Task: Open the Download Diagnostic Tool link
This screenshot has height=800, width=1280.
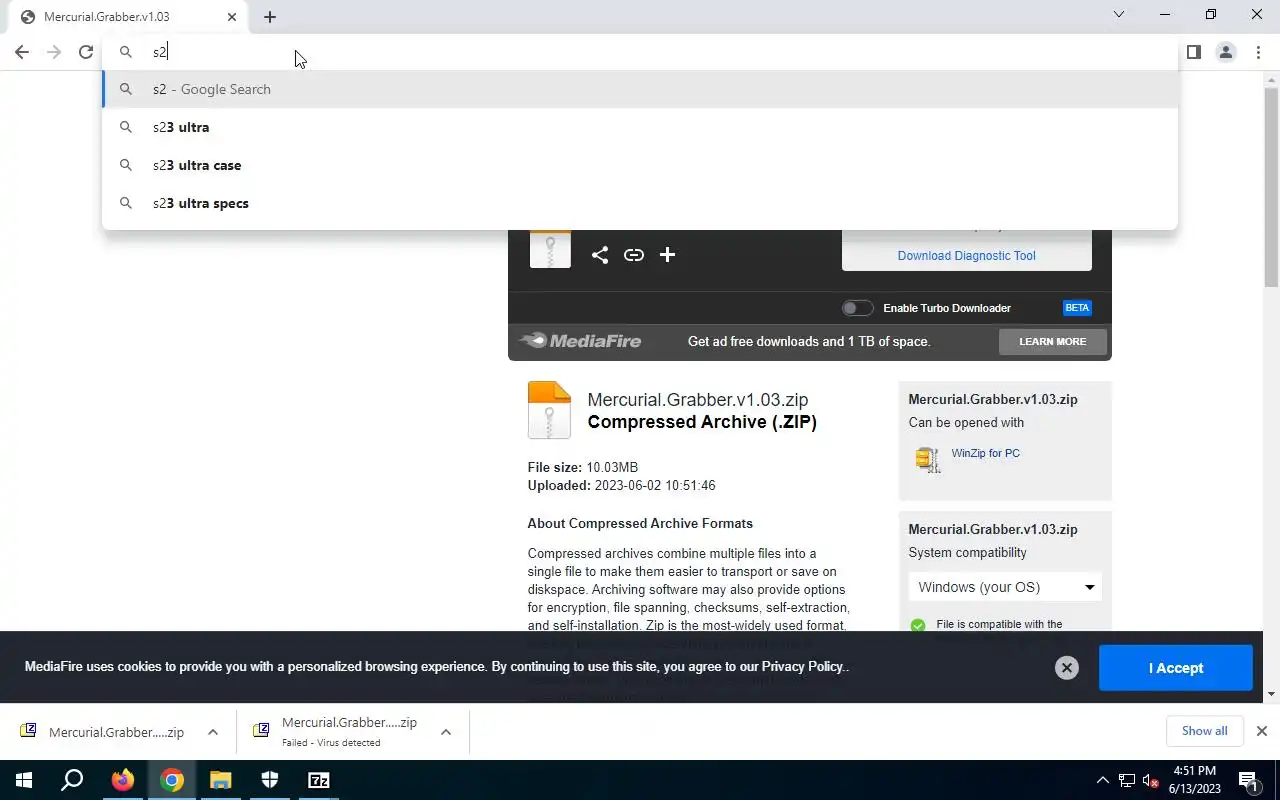Action: coord(966,256)
